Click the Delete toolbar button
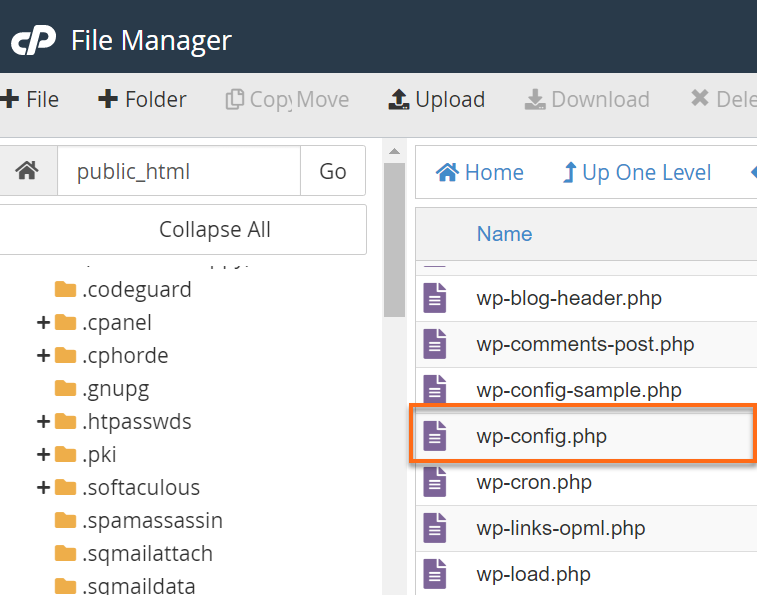This screenshot has height=595, width=757. coord(724,99)
